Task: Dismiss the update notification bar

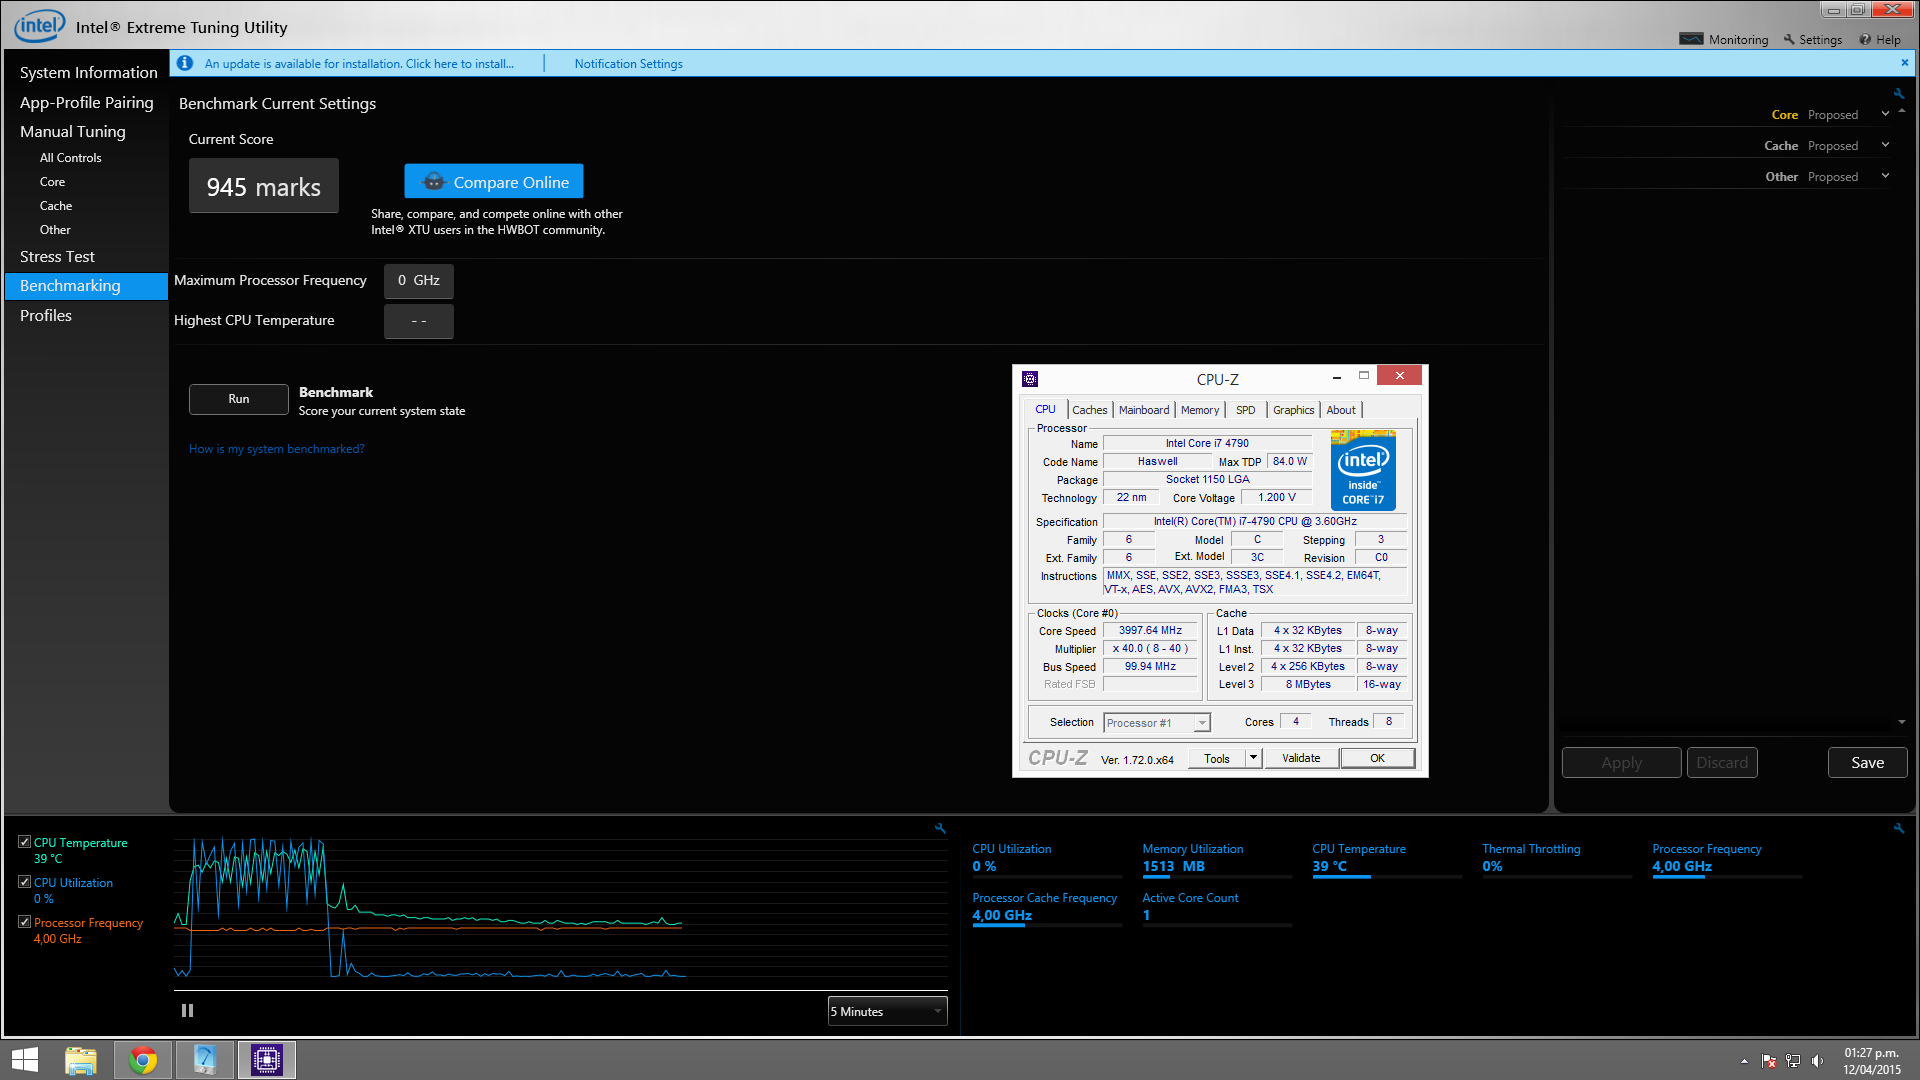Action: pyautogui.click(x=1905, y=62)
